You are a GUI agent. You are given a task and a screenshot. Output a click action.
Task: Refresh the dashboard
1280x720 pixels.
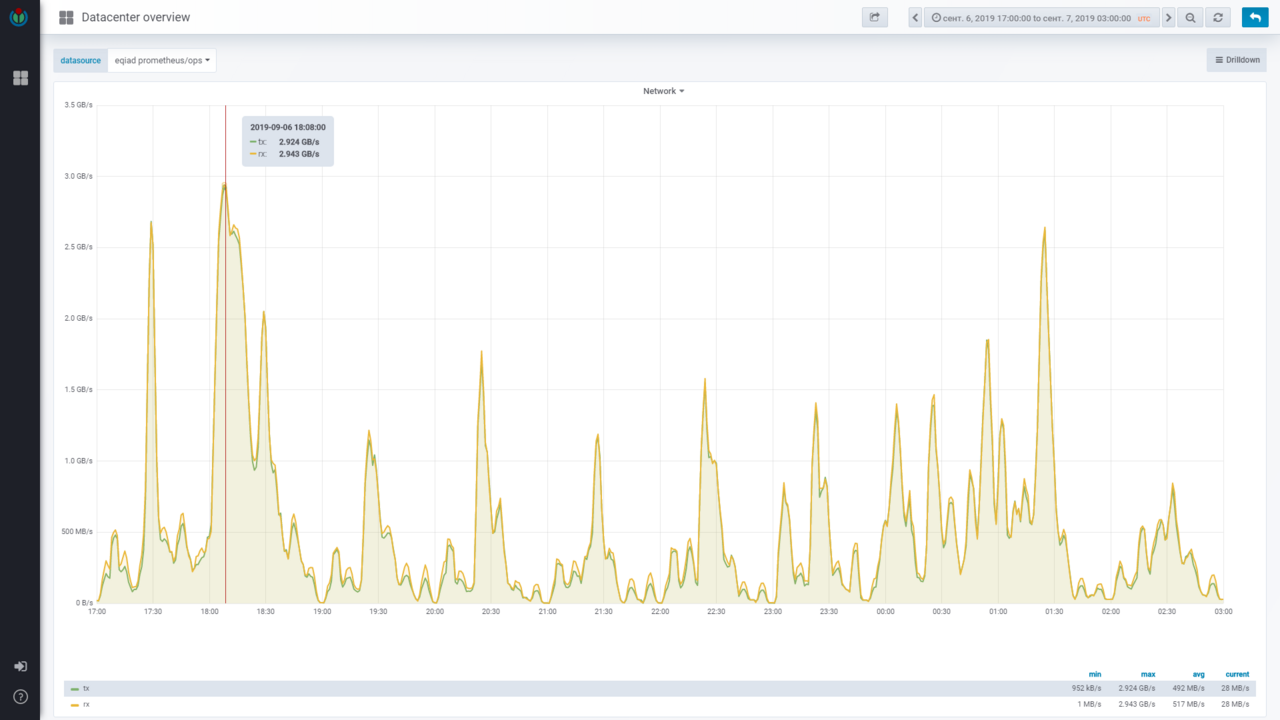click(1218, 17)
